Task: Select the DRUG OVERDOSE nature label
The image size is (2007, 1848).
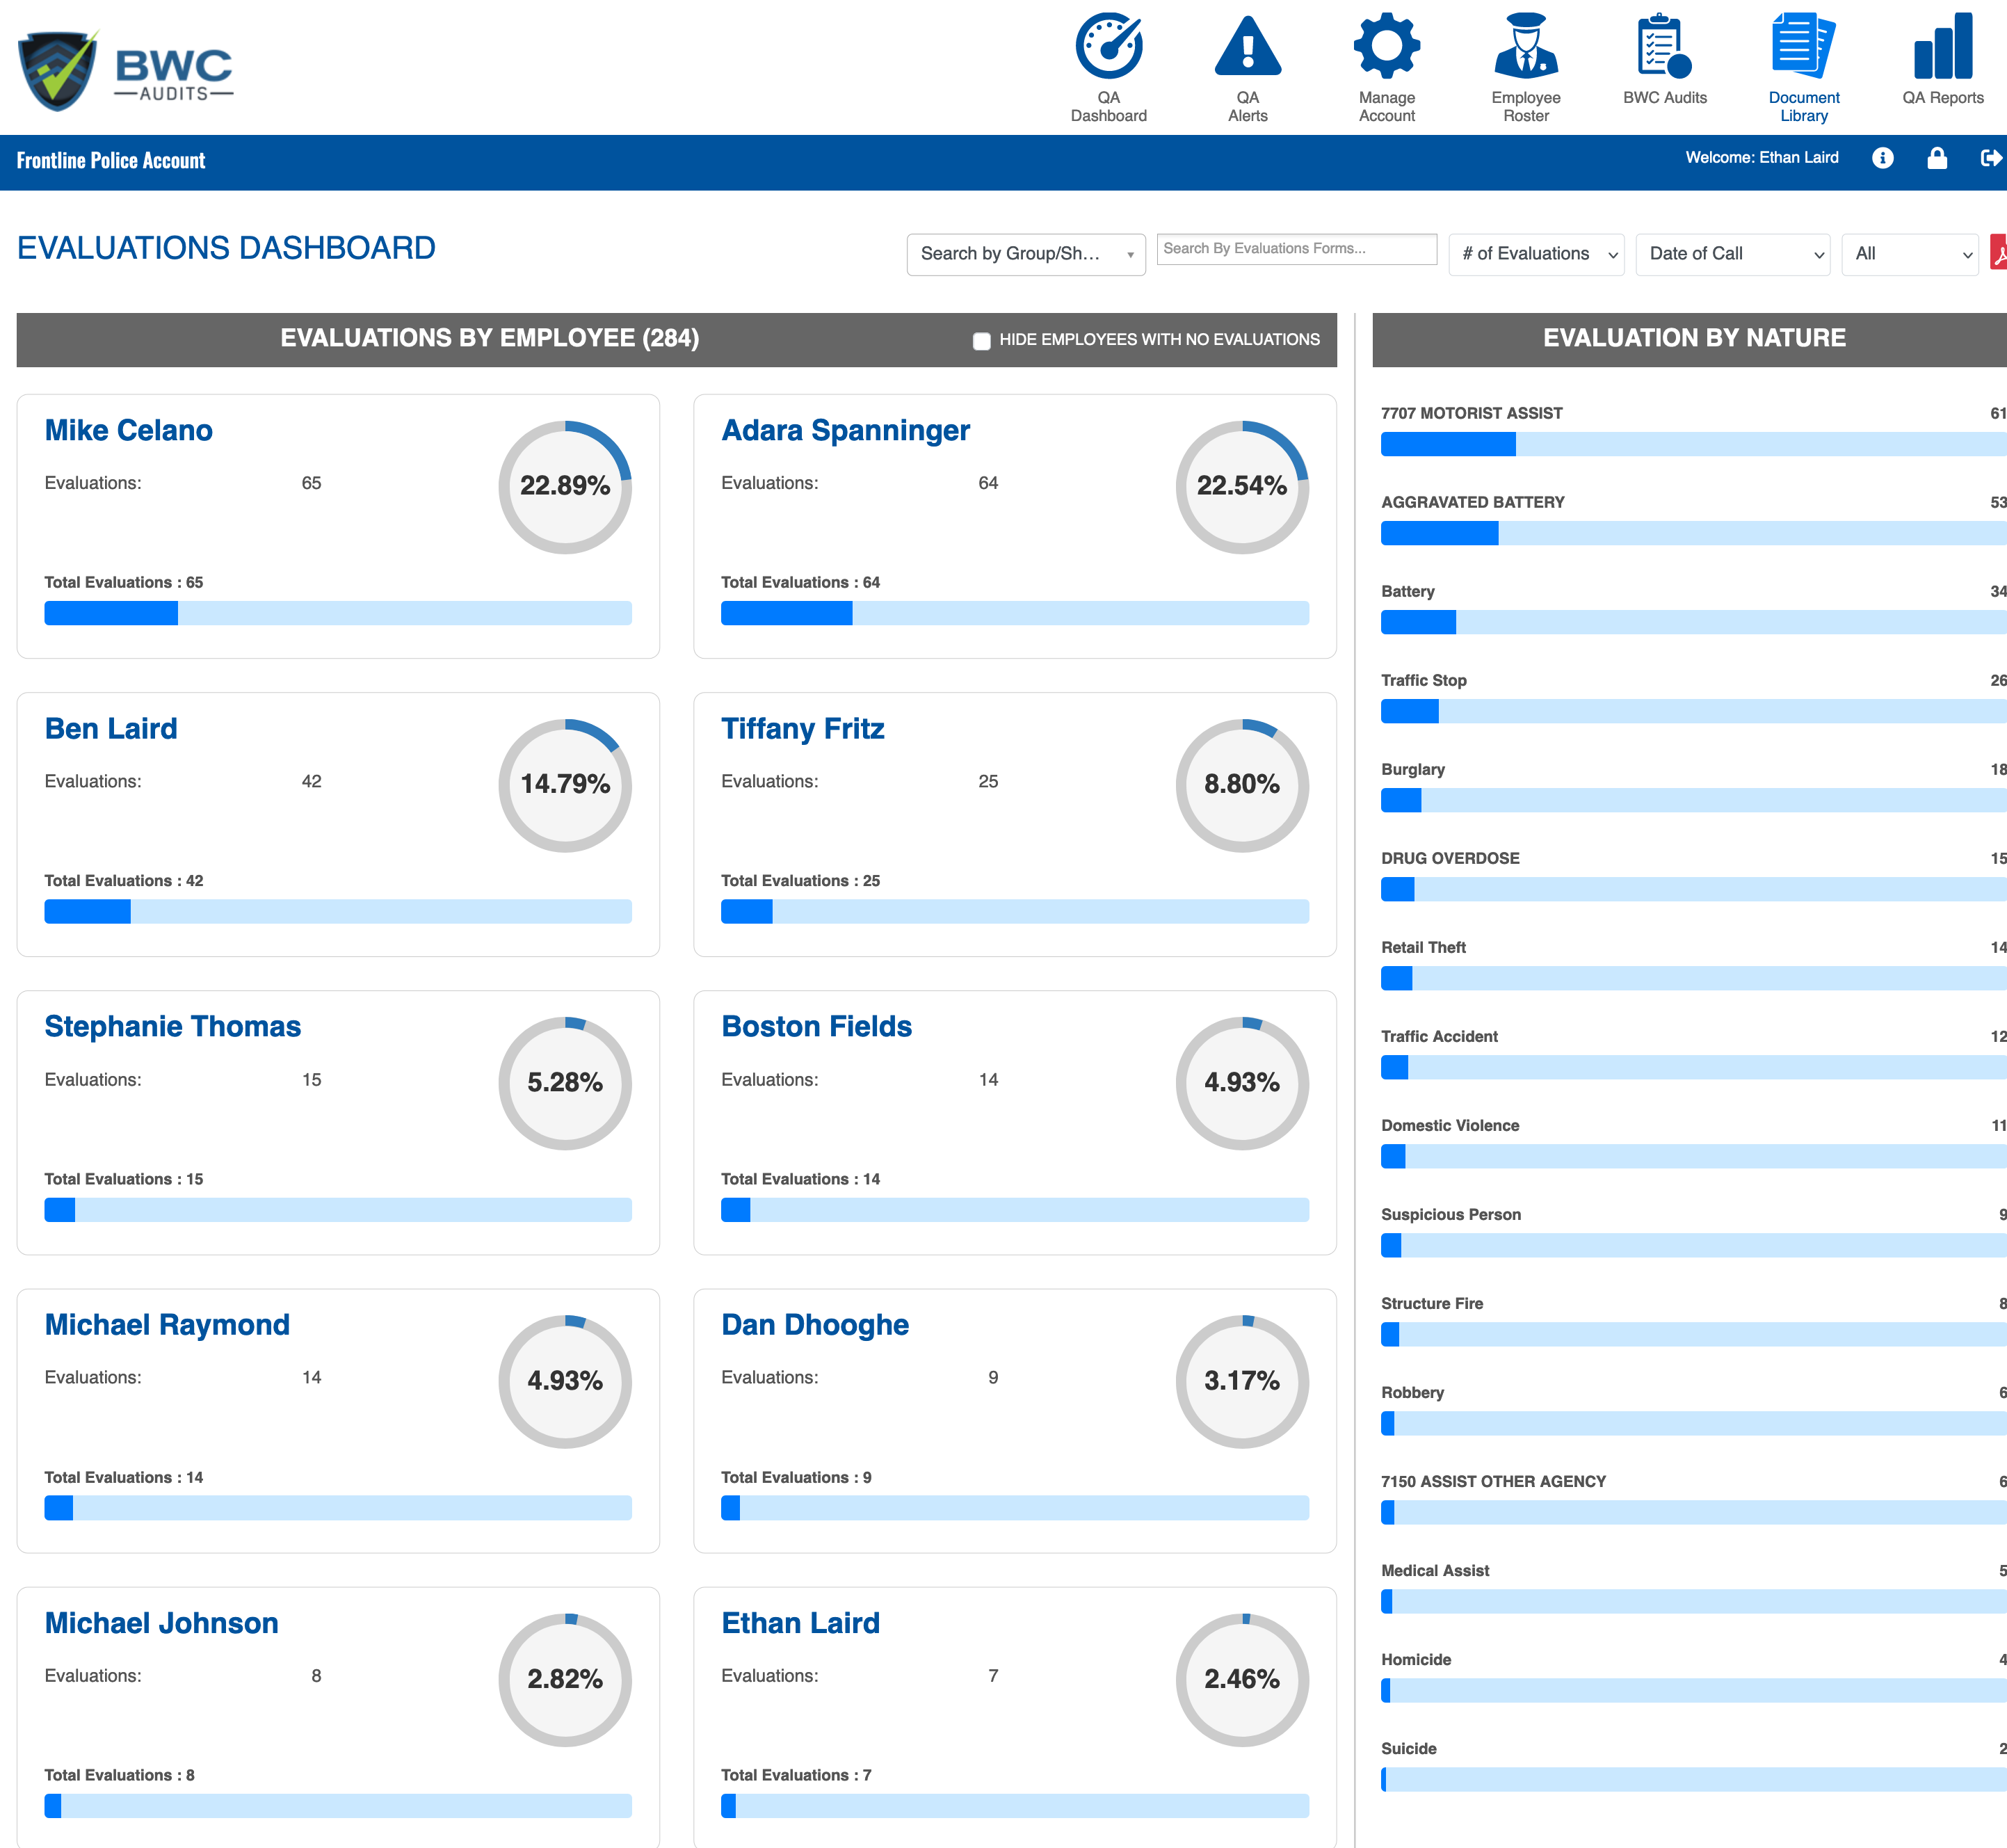Action: (x=1450, y=858)
